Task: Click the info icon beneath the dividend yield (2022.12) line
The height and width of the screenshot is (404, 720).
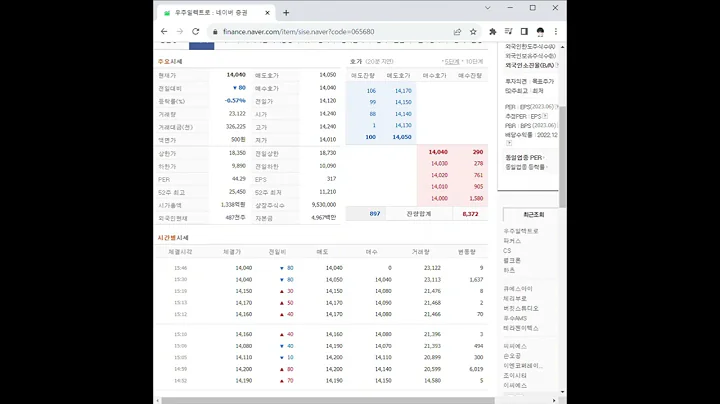Action: point(508,143)
